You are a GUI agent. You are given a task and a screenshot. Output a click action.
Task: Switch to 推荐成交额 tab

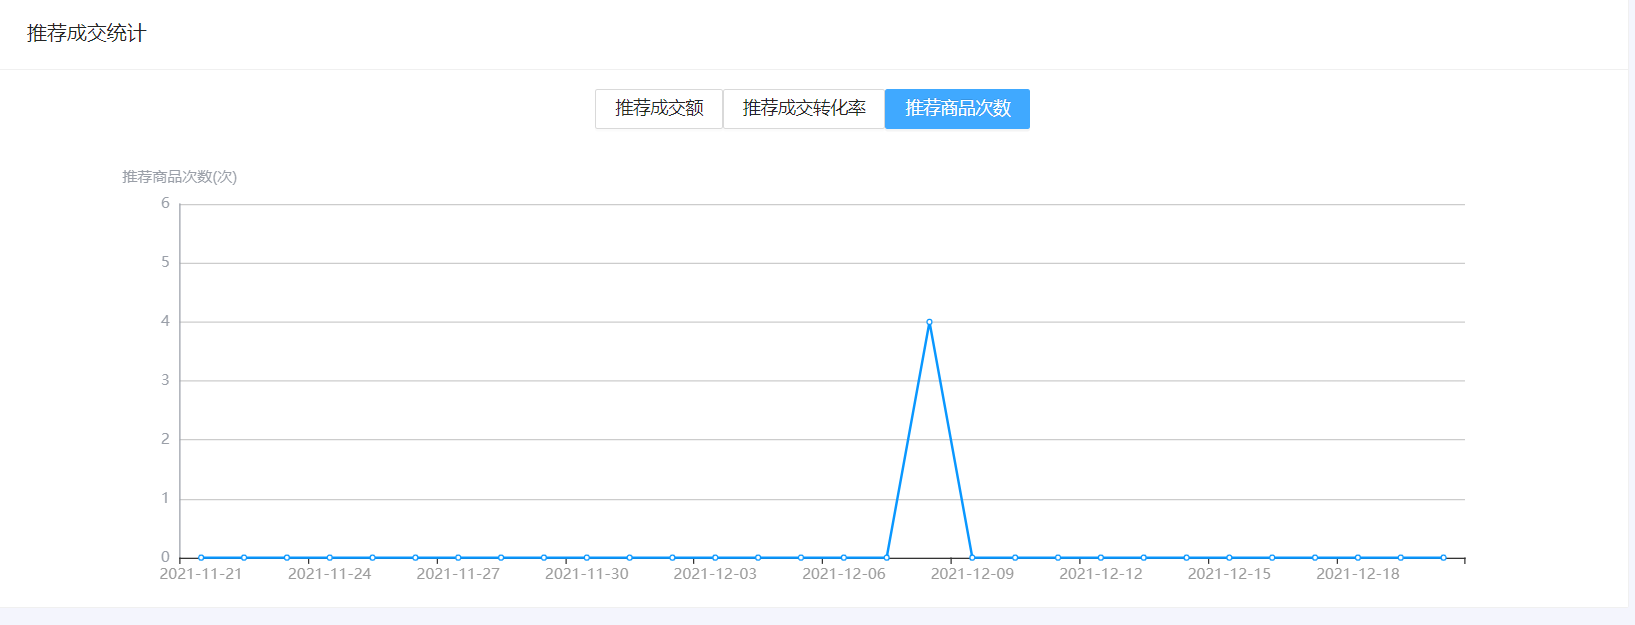pyautogui.click(x=659, y=109)
